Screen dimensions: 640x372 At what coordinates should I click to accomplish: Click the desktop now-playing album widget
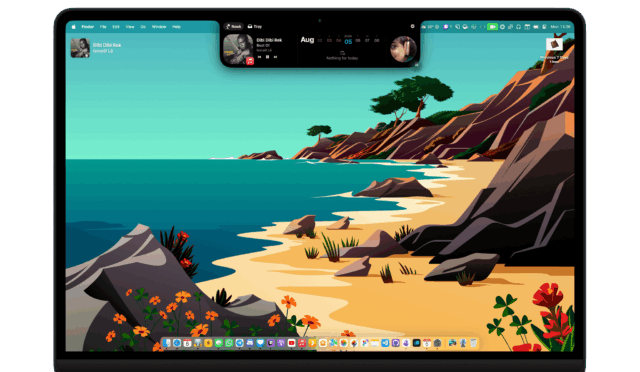pyautogui.click(x=80, y=48)
